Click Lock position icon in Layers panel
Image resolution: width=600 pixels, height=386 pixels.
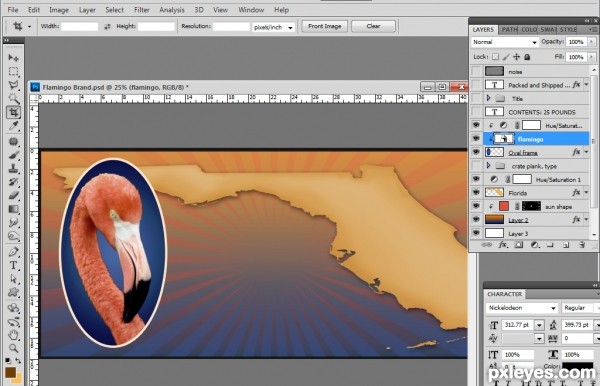click(517, 57)
